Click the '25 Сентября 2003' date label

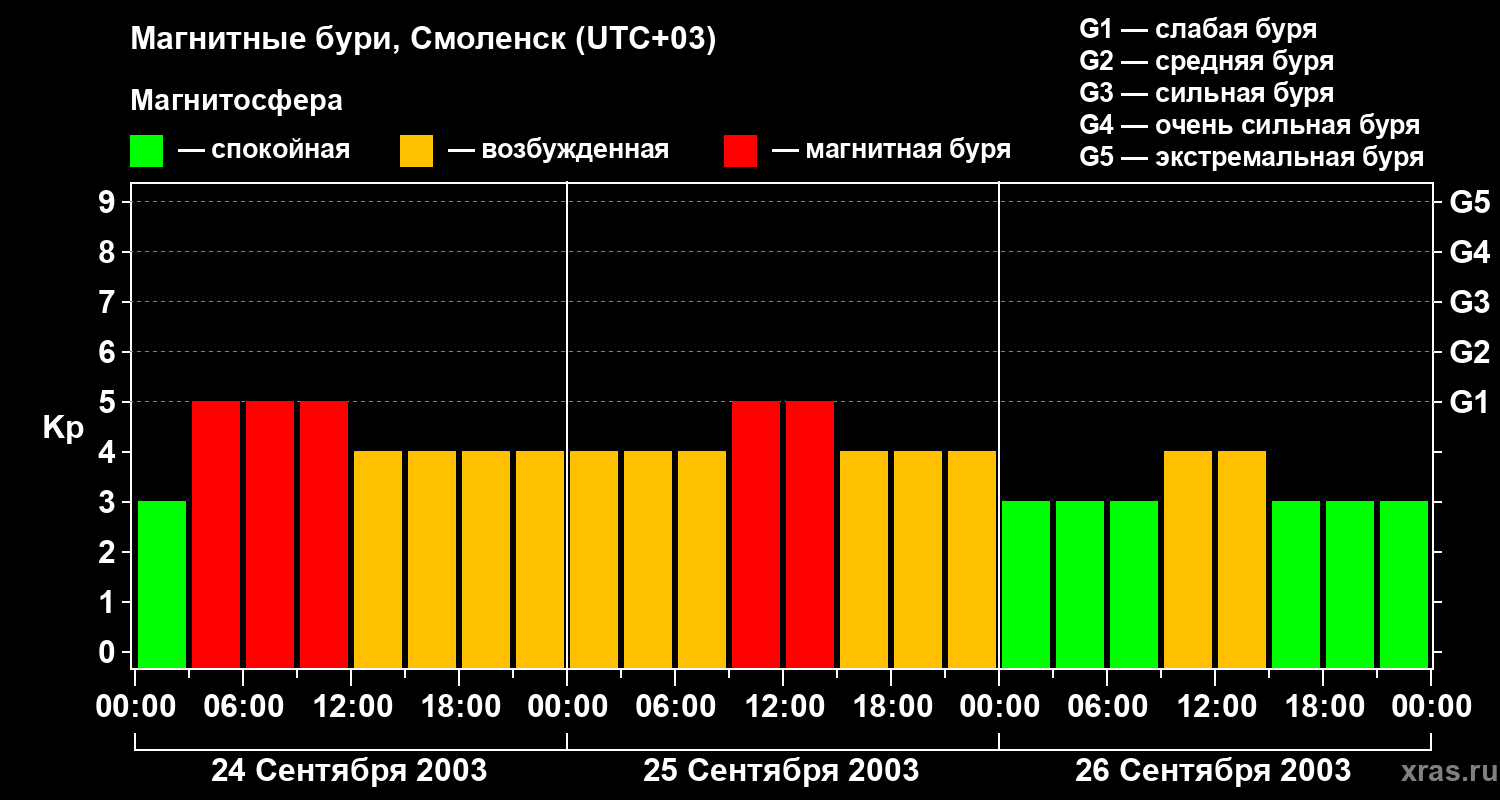point(781,771)
